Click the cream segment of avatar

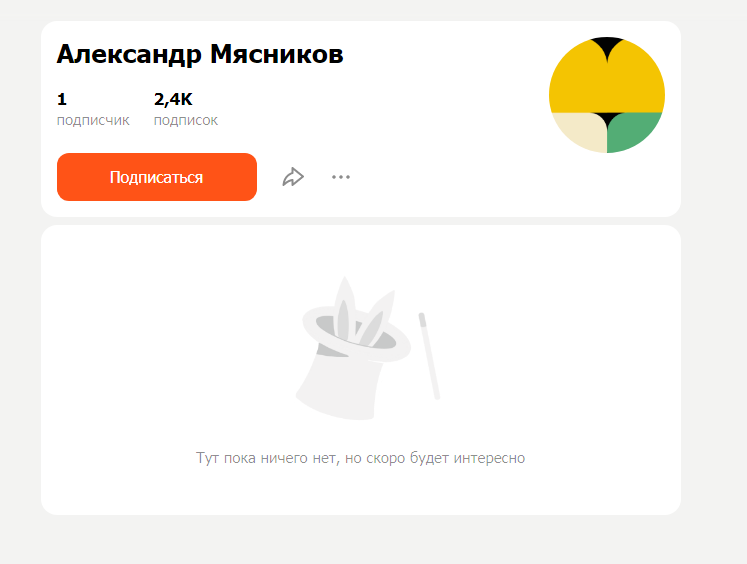coord(582,131)
